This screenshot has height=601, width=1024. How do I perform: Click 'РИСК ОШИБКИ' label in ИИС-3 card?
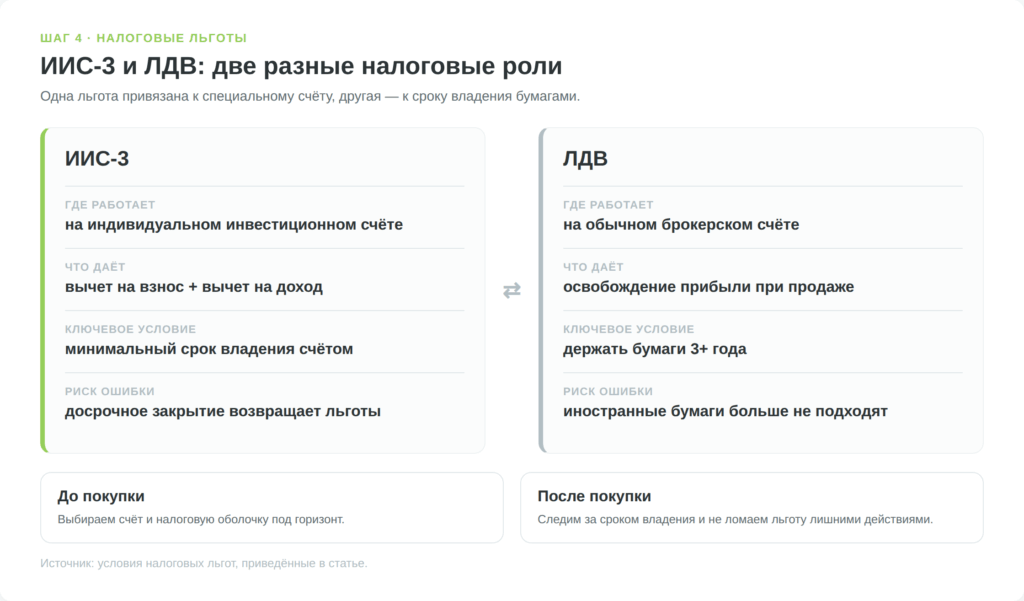110,391
